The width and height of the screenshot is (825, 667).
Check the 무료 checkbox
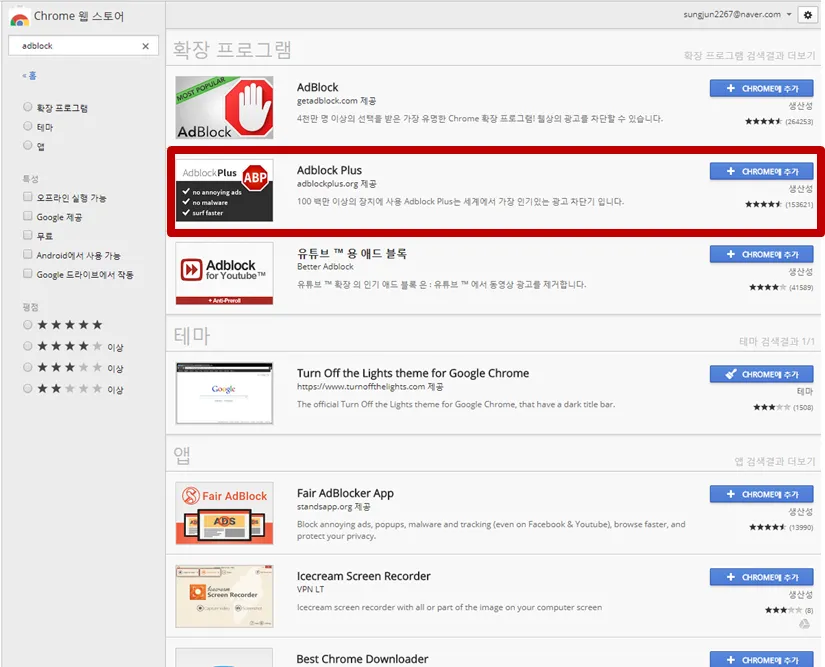(x=27, y=235)
